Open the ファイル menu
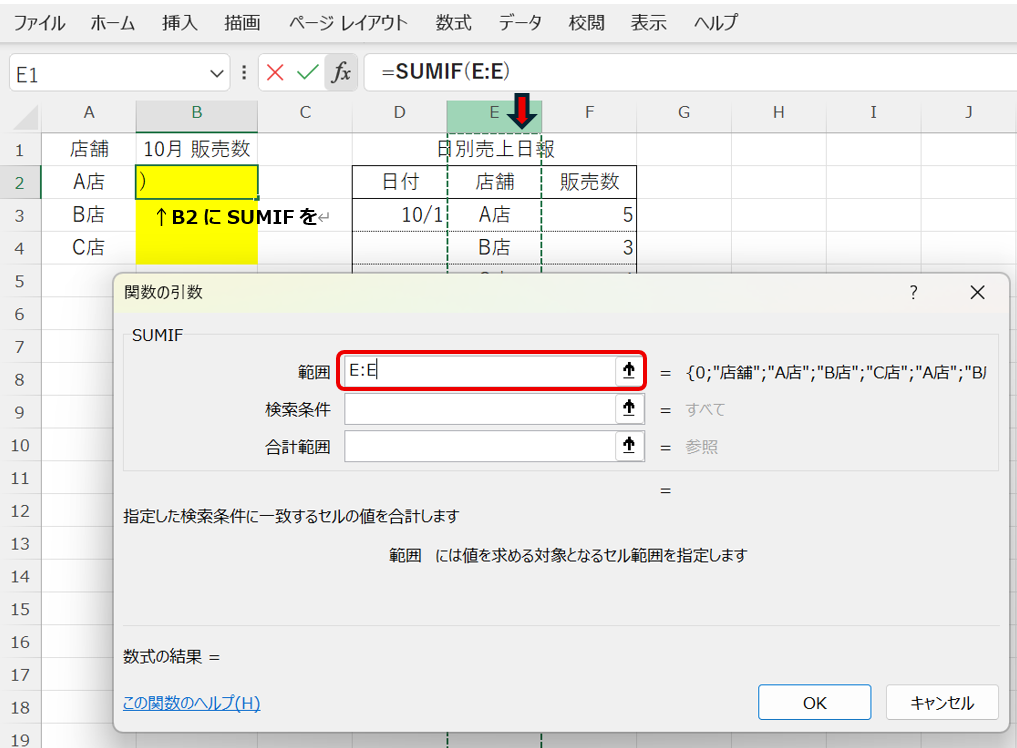The height and width of the screenshot is (748, 1017). point(40,22)
